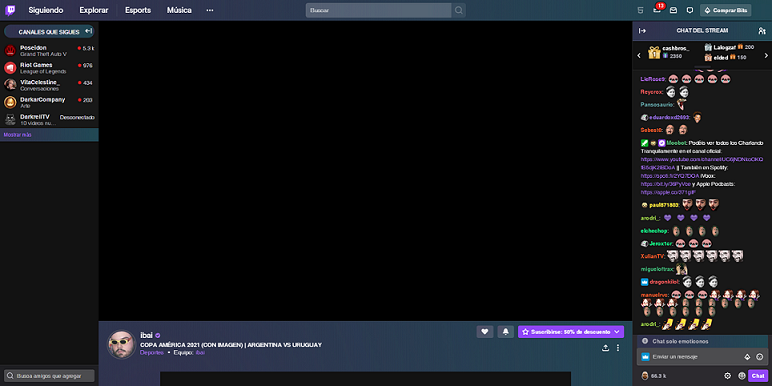Click the magnifier search button
This screenshot has width=772, height=386.
[x=458, y=10]
